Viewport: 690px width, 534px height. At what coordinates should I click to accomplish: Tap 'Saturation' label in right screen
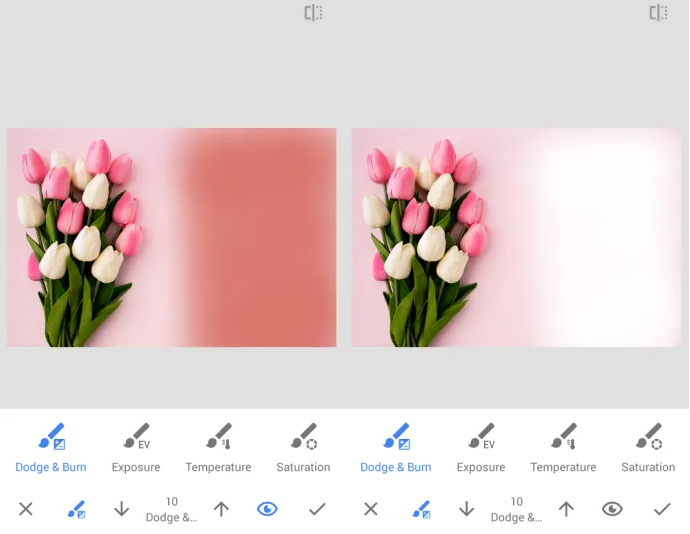[x=648, y=467]
